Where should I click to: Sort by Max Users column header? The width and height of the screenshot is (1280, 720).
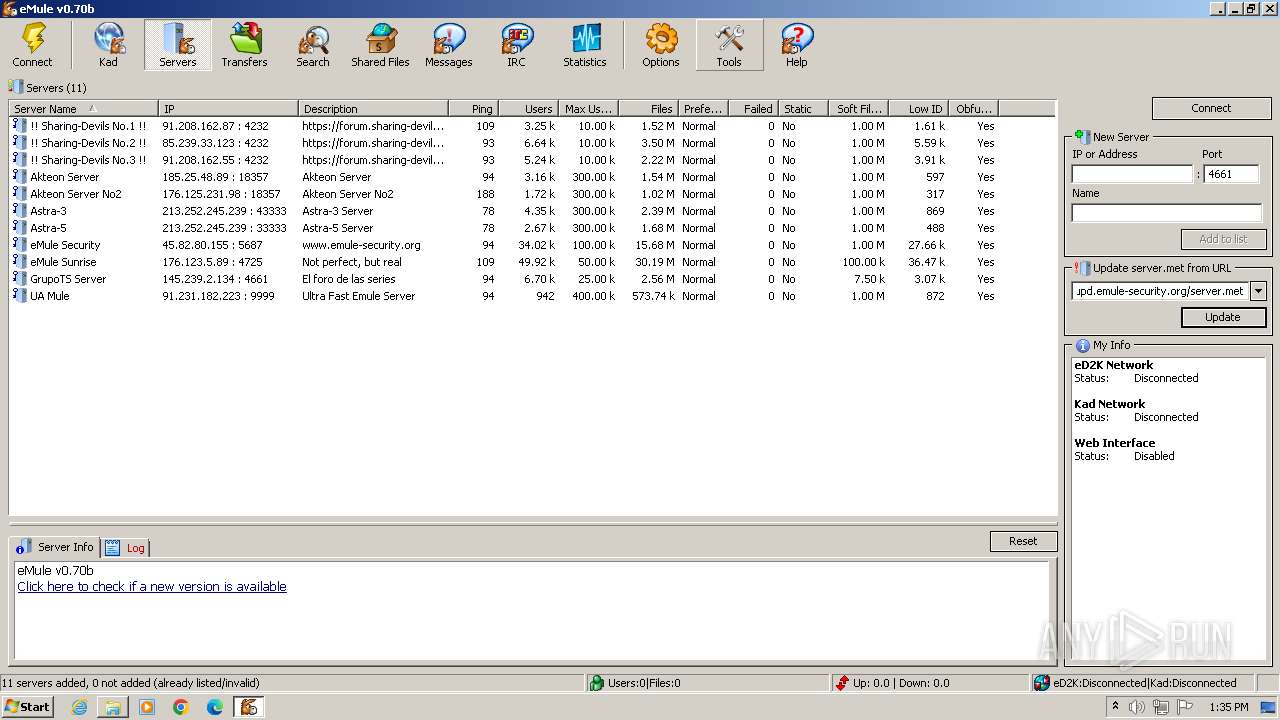coord(588,108)
